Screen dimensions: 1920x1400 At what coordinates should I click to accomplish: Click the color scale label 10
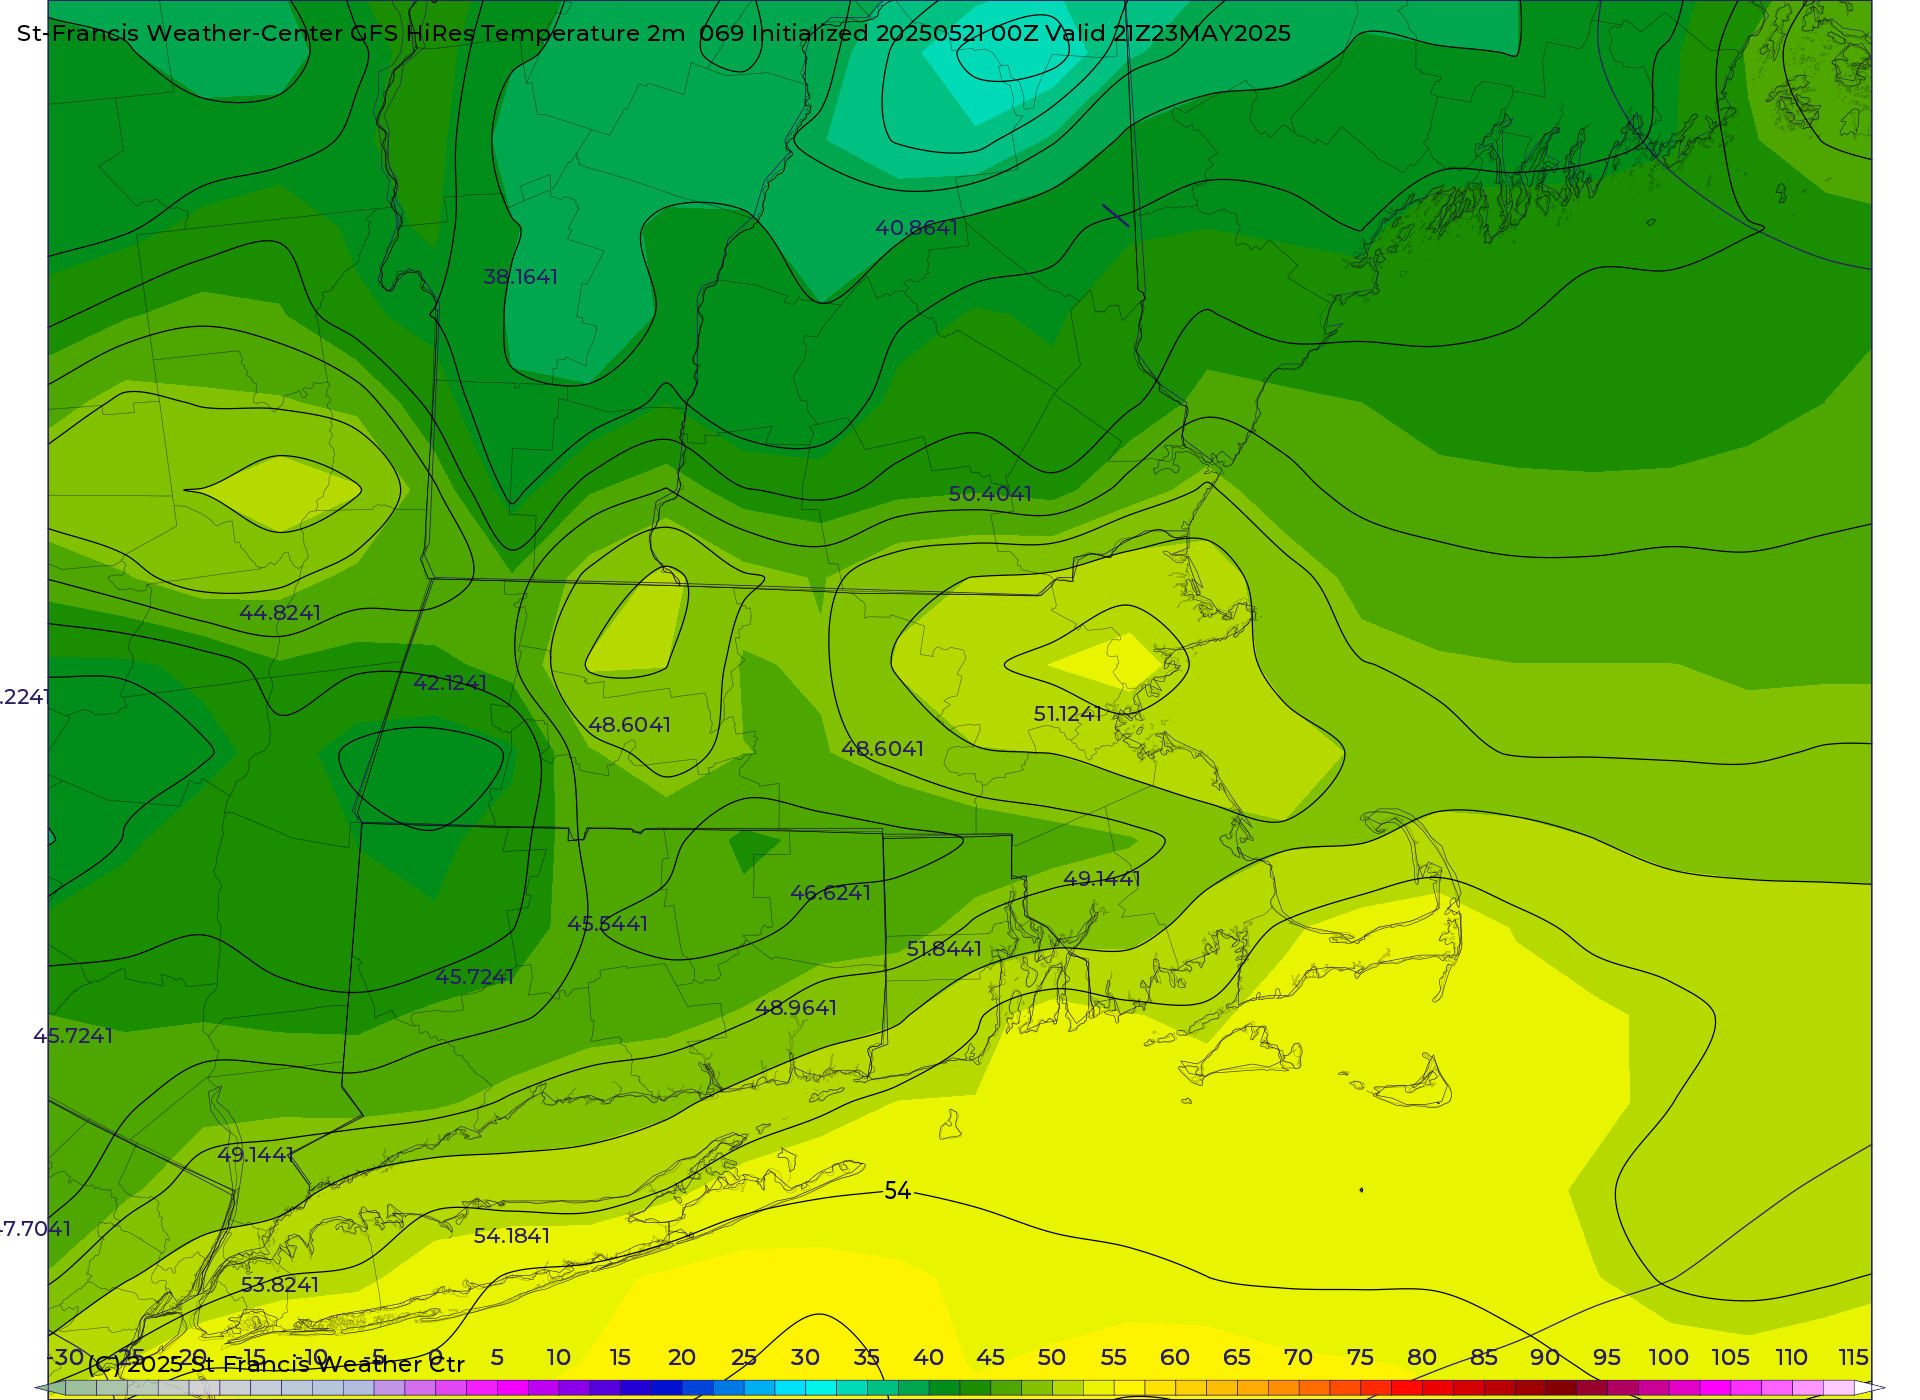(x=558, y=1357)
